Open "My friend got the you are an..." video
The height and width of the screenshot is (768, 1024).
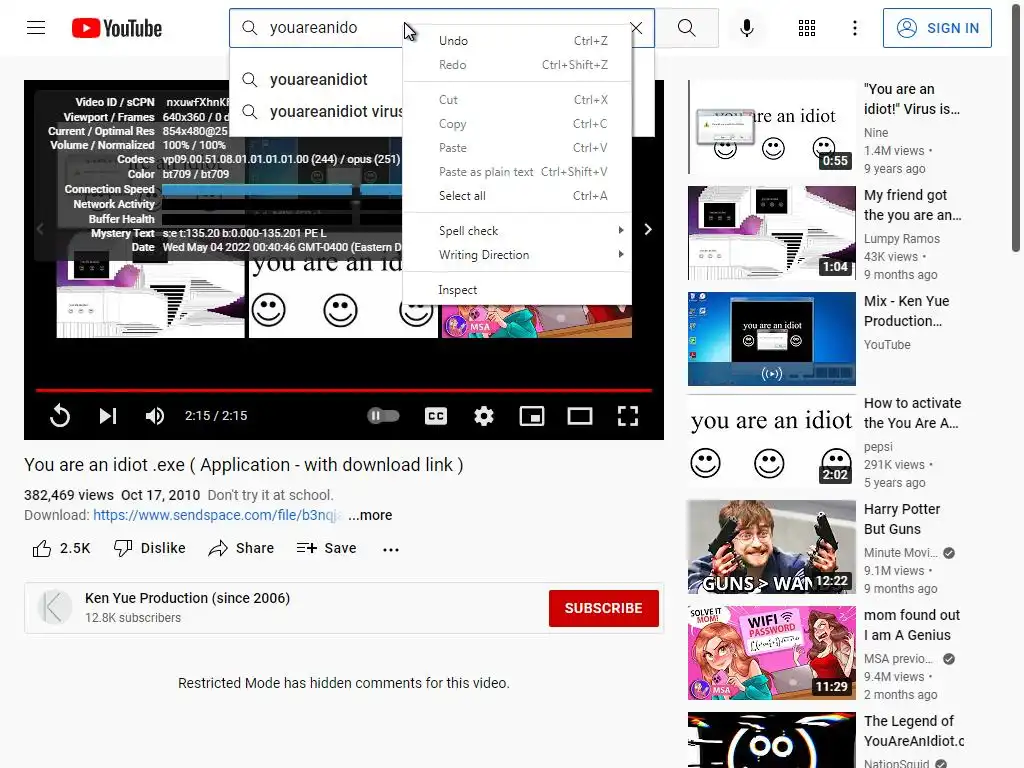pyautogui.click(x=912, y=205)
